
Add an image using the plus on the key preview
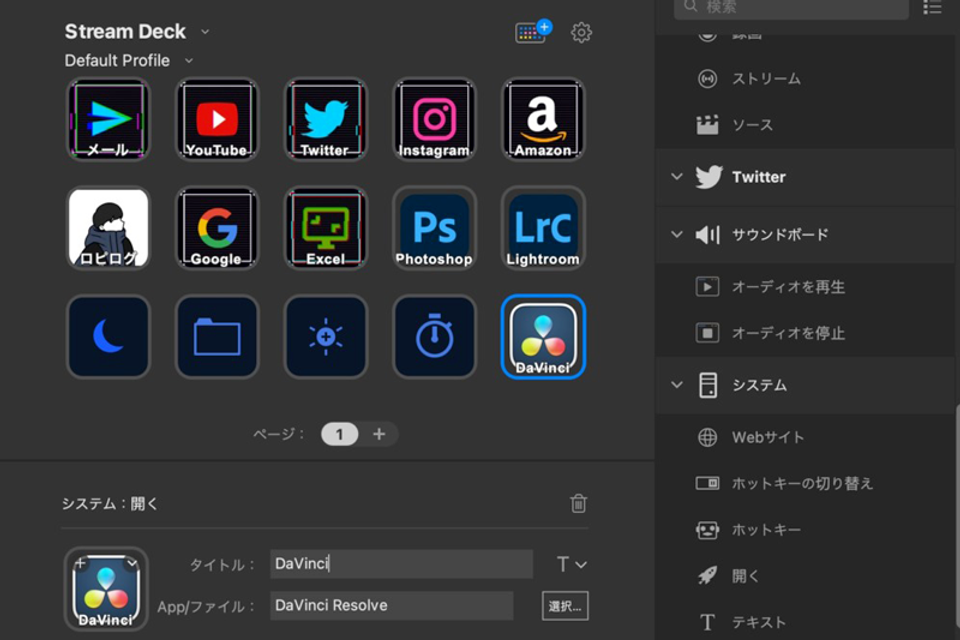pos(80,563)
